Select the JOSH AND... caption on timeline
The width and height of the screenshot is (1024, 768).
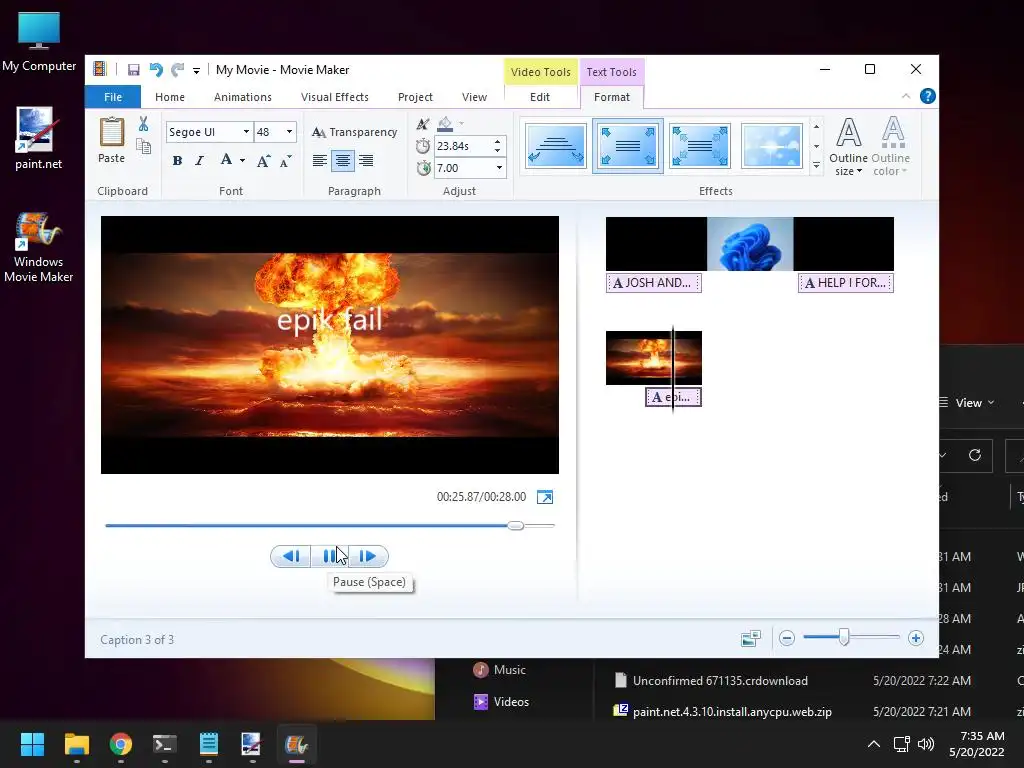654,283
